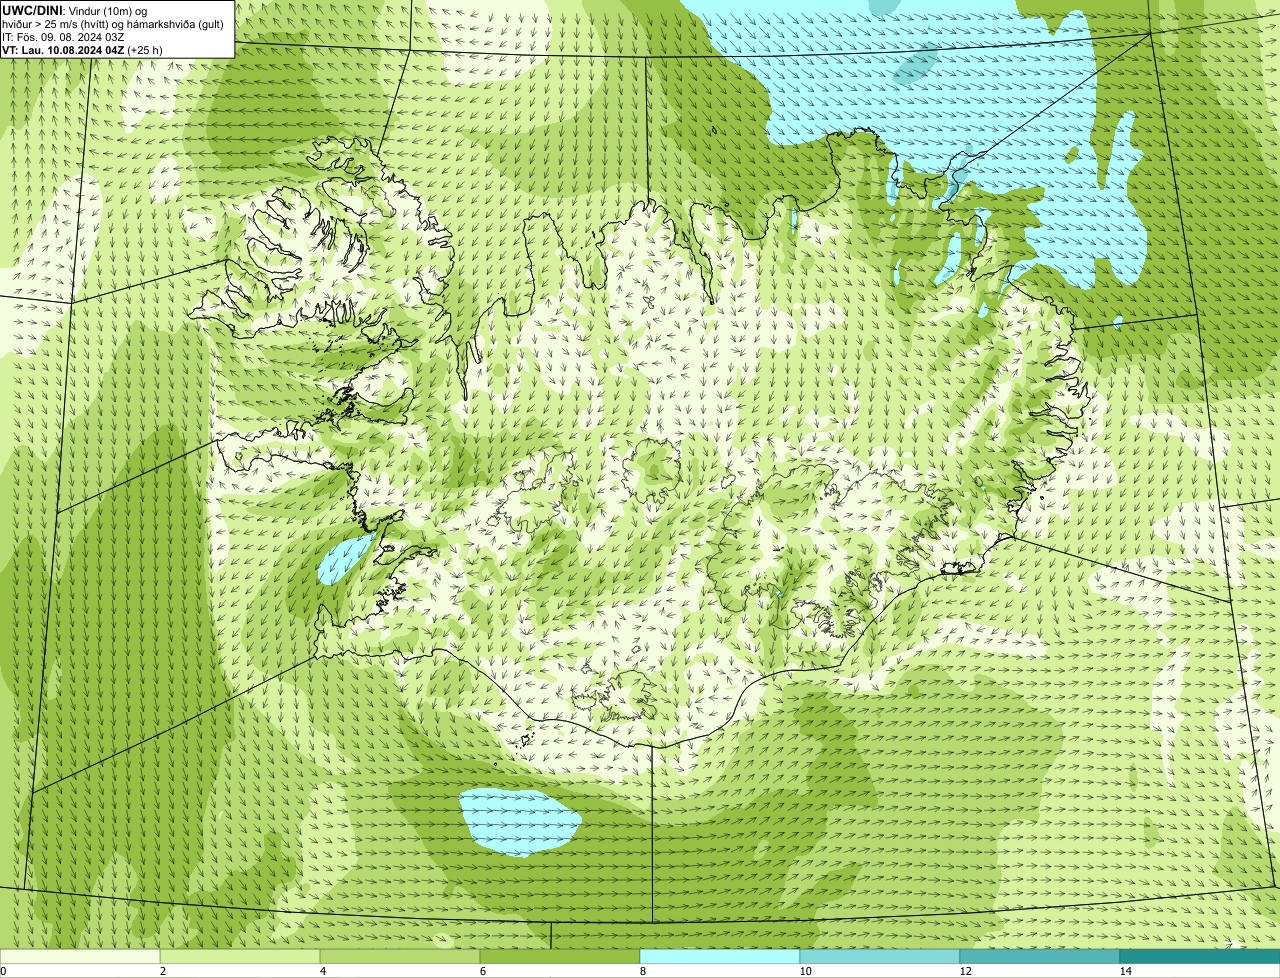This screenshot has width=1280, height=978.
Task: Click the light green 2–4 legend swatch
Action: point(240,957)
